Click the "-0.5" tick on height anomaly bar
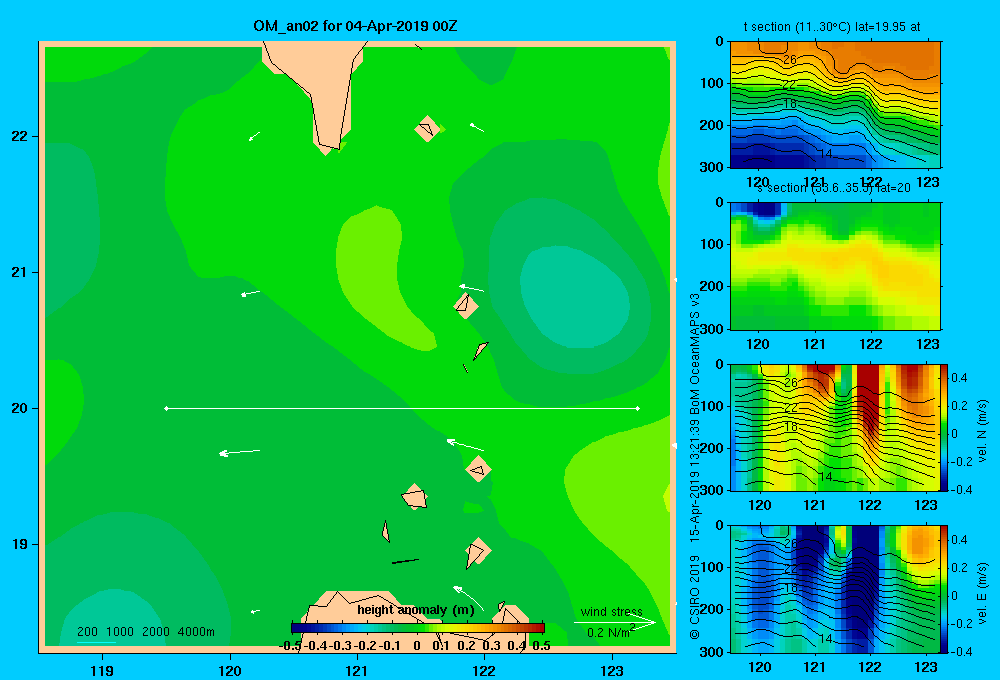 (x=290, y=646)
